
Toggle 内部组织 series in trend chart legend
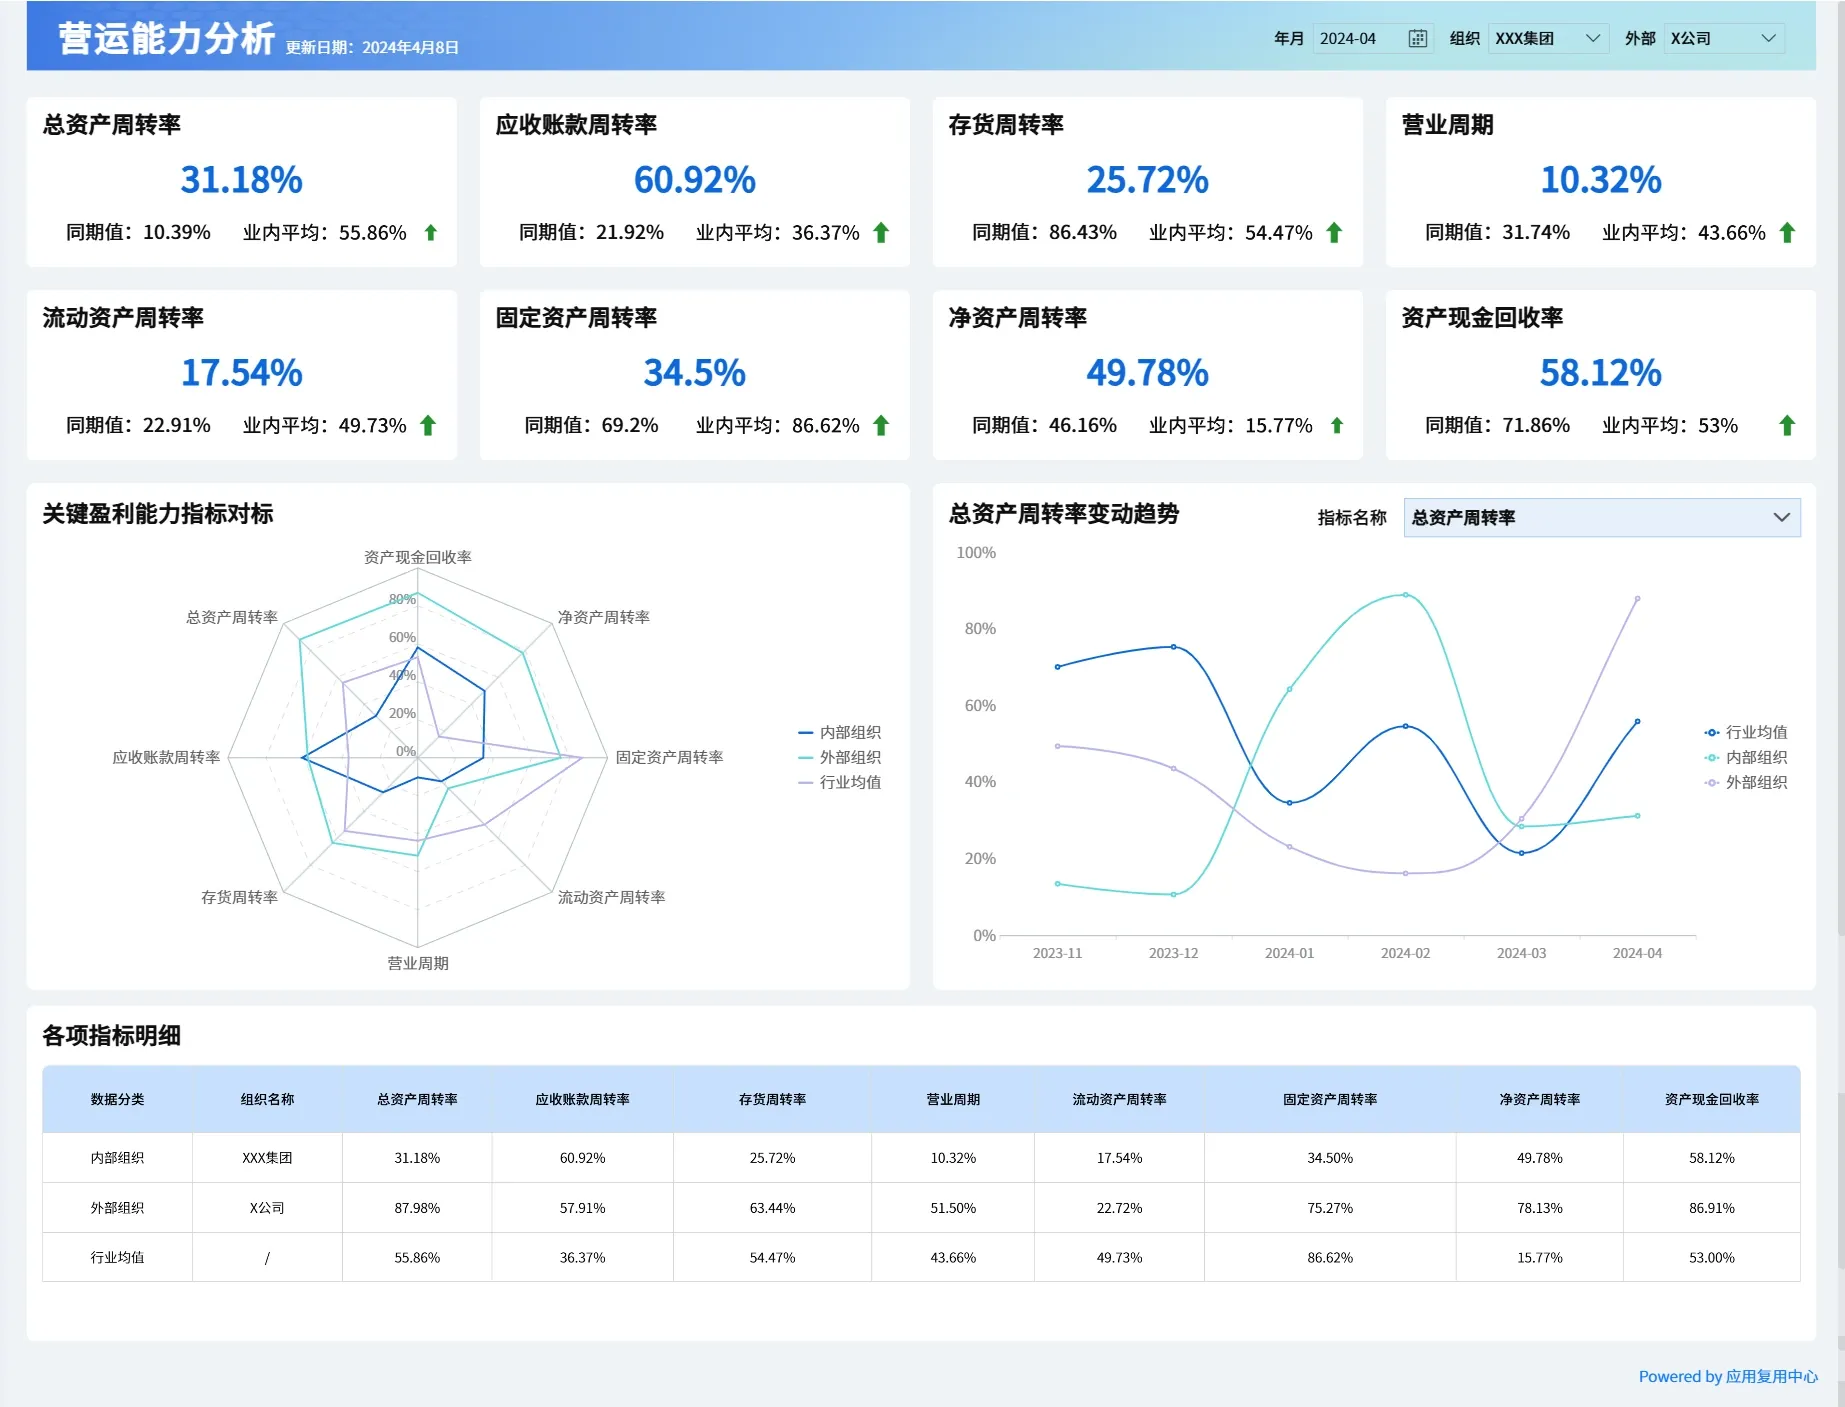tap(1746, 758)
